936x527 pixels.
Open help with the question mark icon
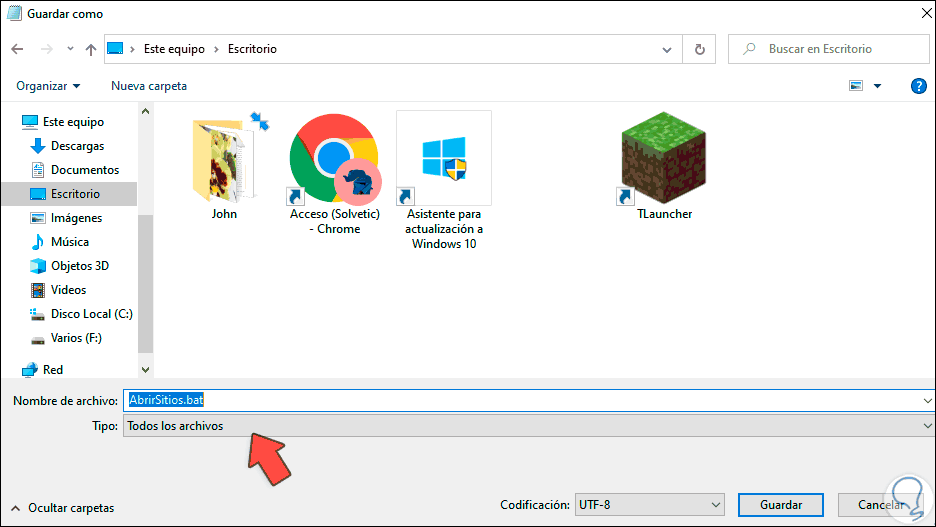click(x=918, y=86)
